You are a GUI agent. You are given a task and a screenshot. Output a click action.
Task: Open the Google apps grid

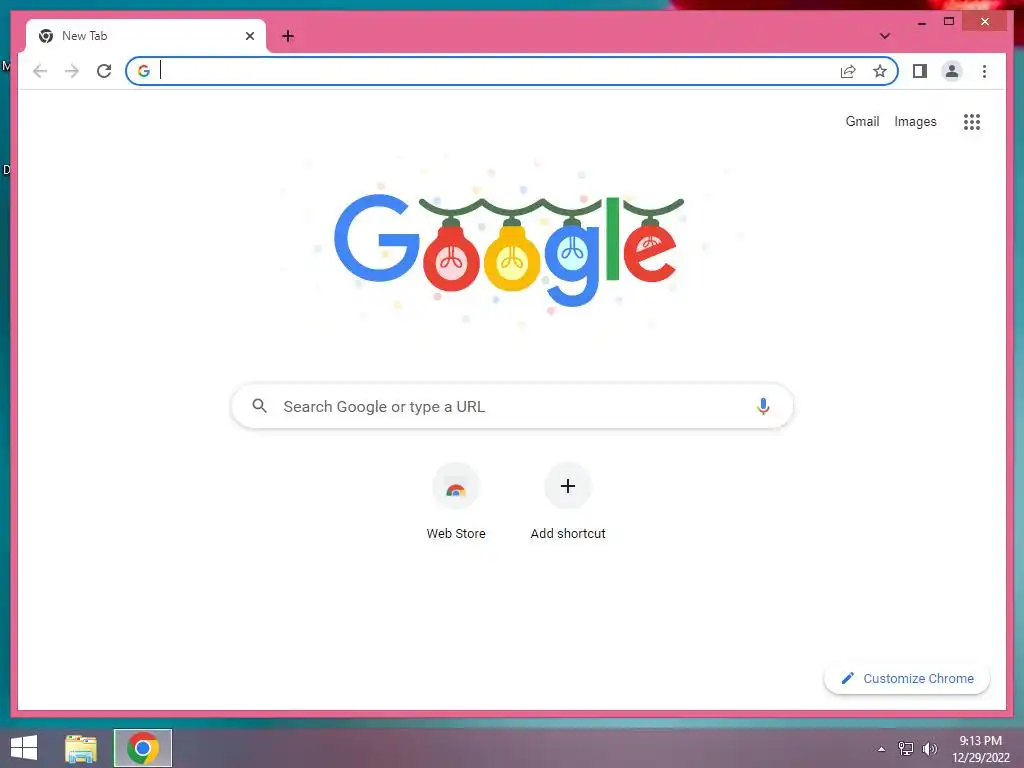click(x=972, y=121)
